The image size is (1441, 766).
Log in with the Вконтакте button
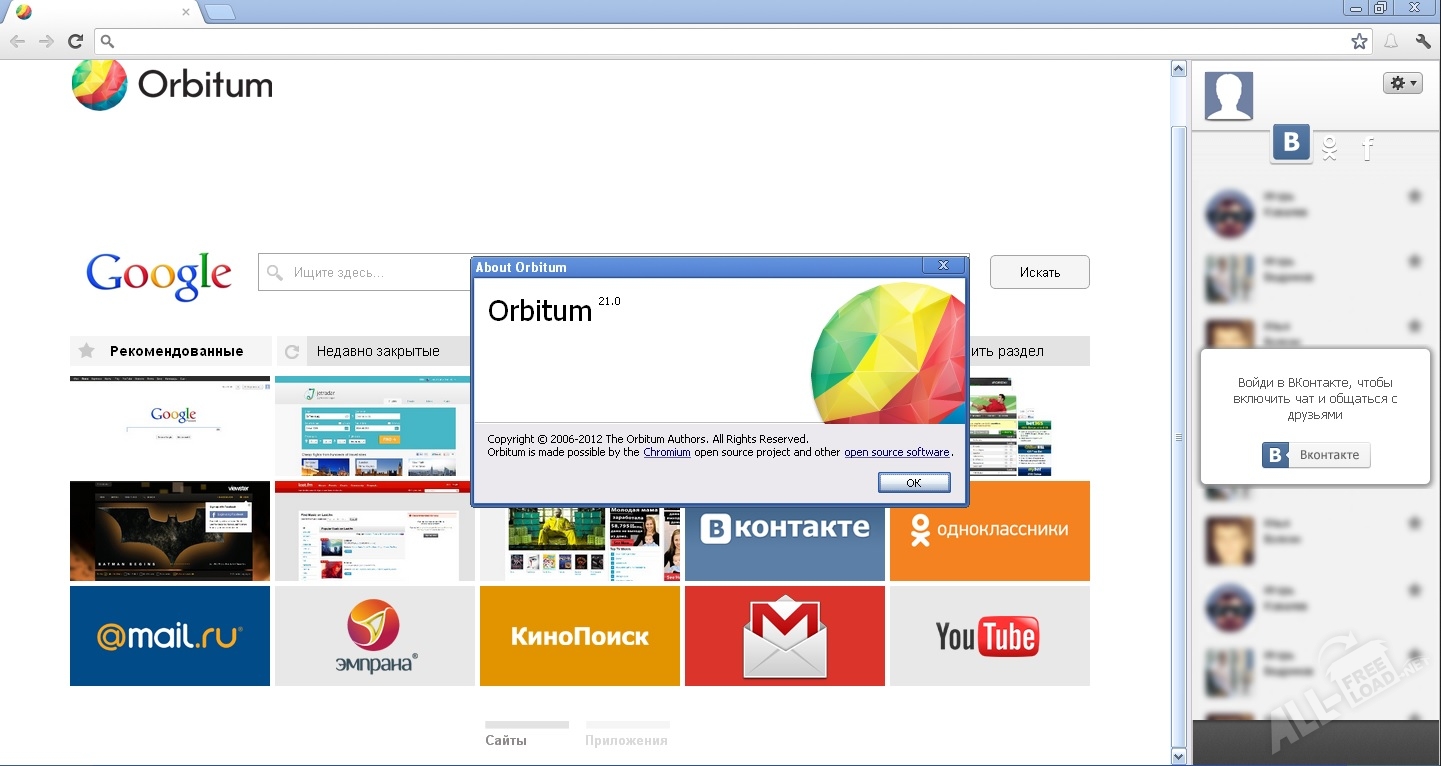tap(1316, 455)
